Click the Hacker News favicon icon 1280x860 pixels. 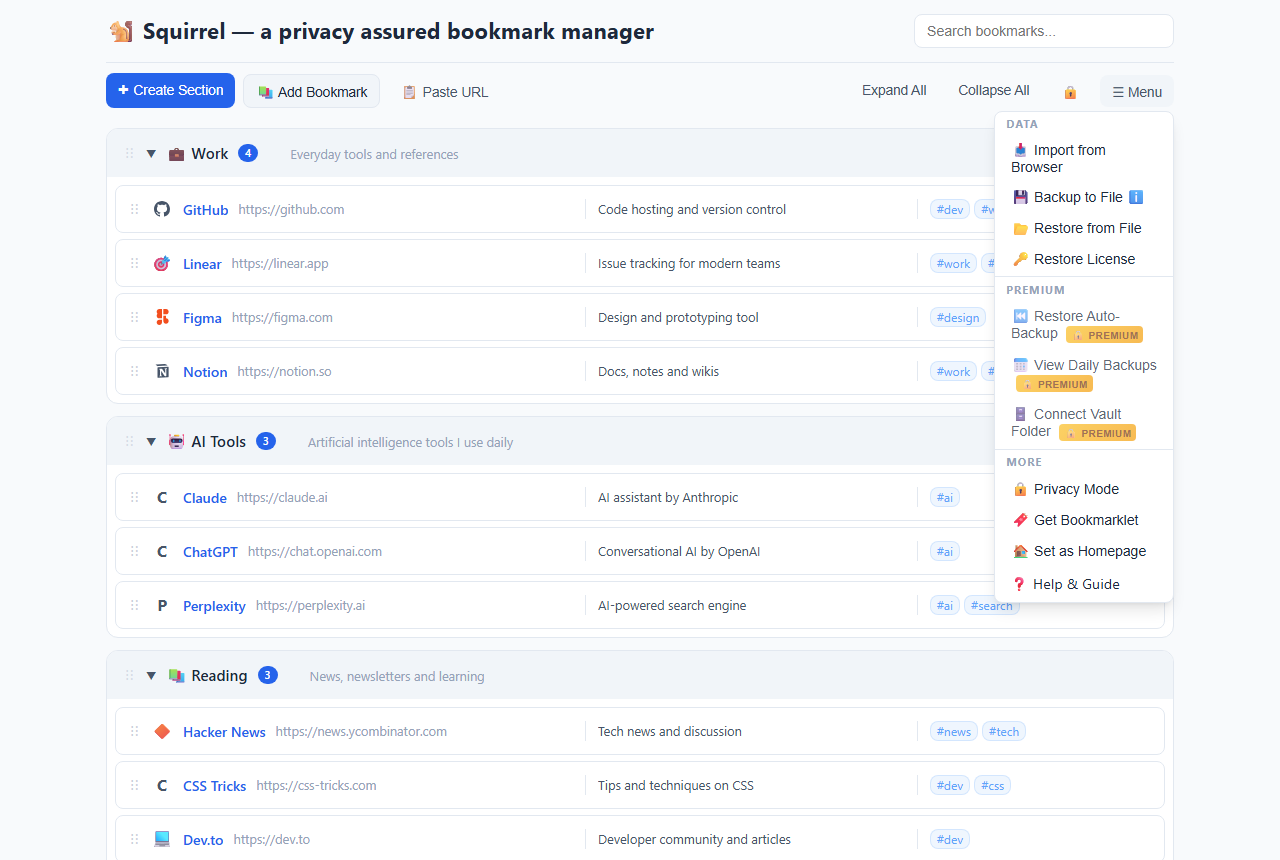tap(162, 731)
